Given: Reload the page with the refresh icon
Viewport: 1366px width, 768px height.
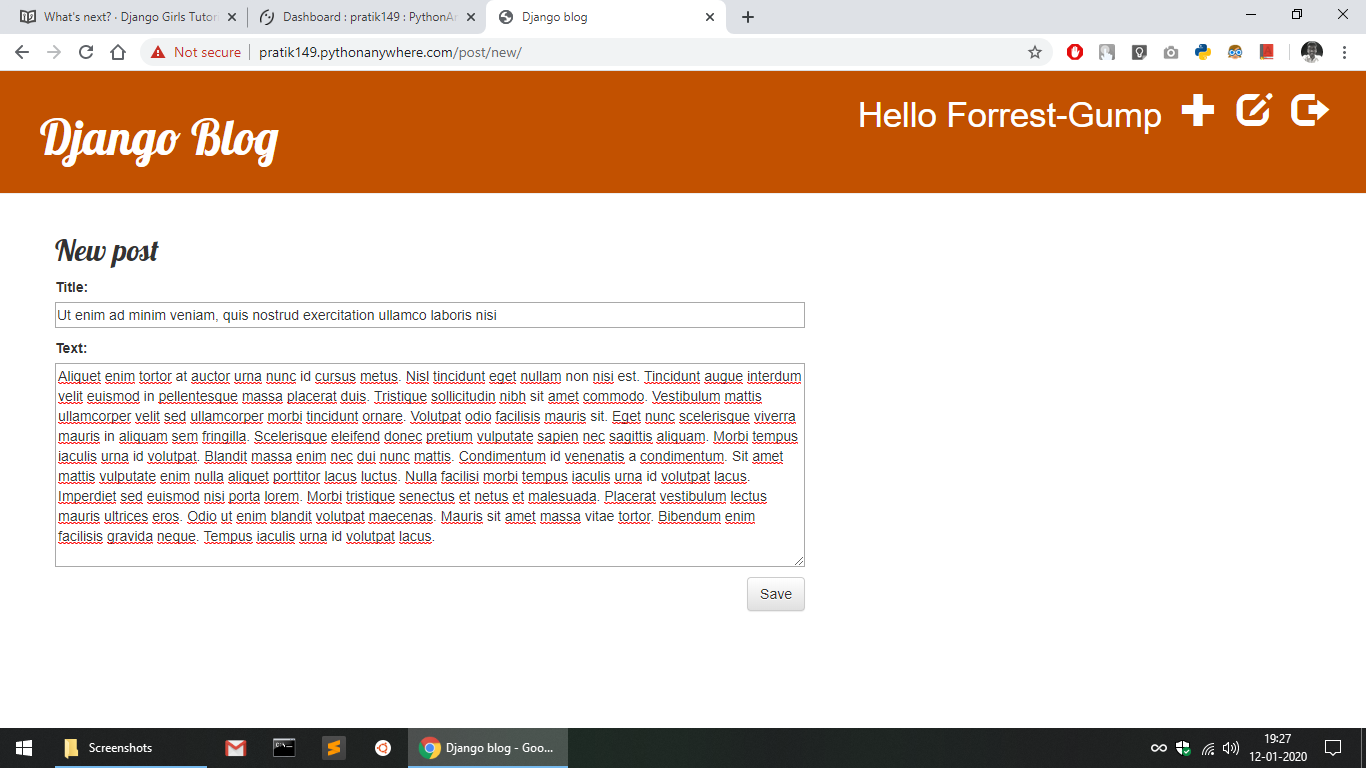Looking at the screenshot, I should point(86,52).
